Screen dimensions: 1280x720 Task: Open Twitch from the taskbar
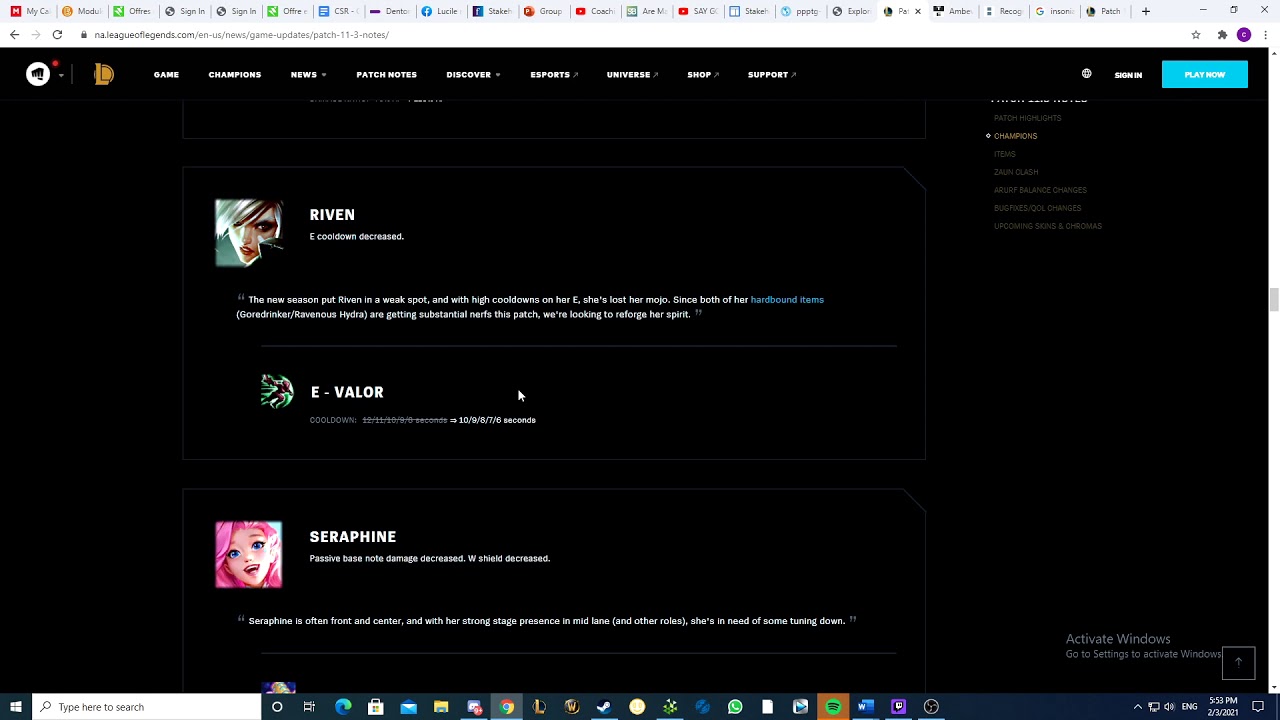(x=898, y=707)
